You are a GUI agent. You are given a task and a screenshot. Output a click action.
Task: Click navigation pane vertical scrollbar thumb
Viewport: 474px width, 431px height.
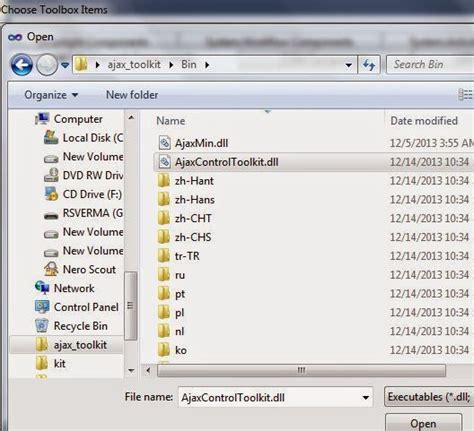pyautogui.click(x=131, y=305)
